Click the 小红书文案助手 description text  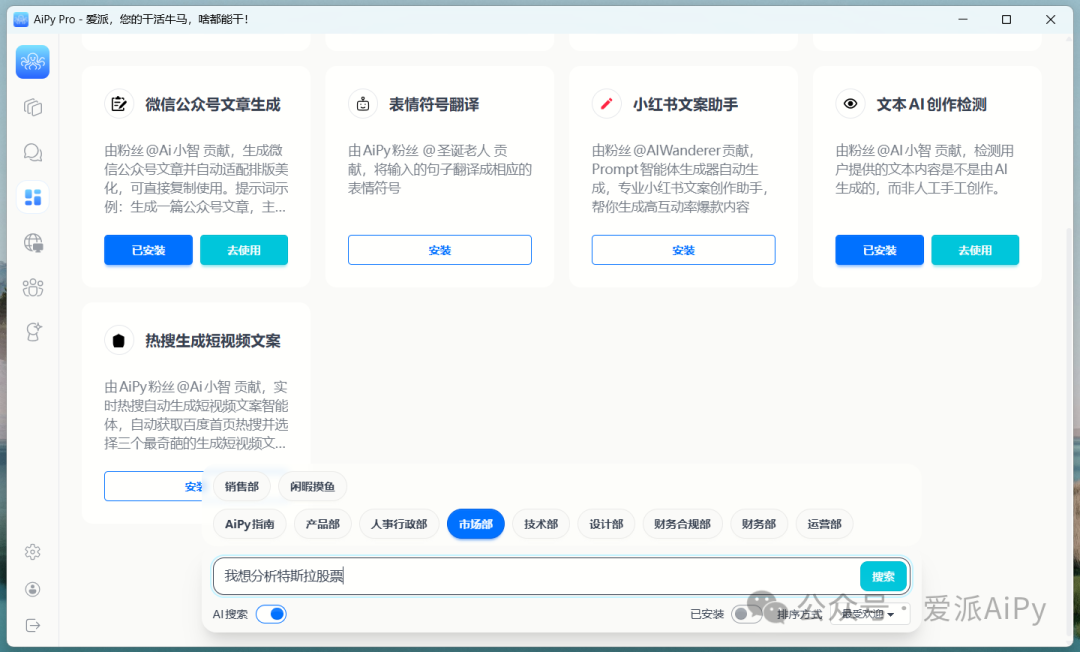[x=680, y=178]
